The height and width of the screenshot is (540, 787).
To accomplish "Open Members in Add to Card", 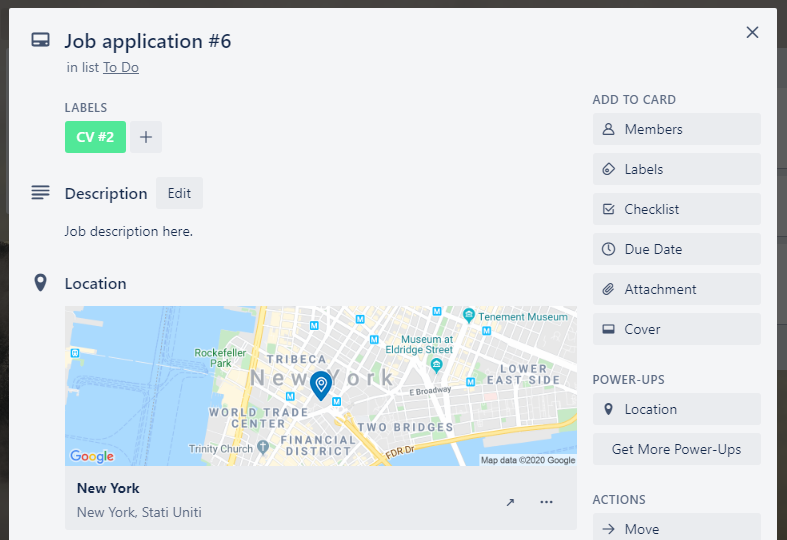I will pos(676,129).
